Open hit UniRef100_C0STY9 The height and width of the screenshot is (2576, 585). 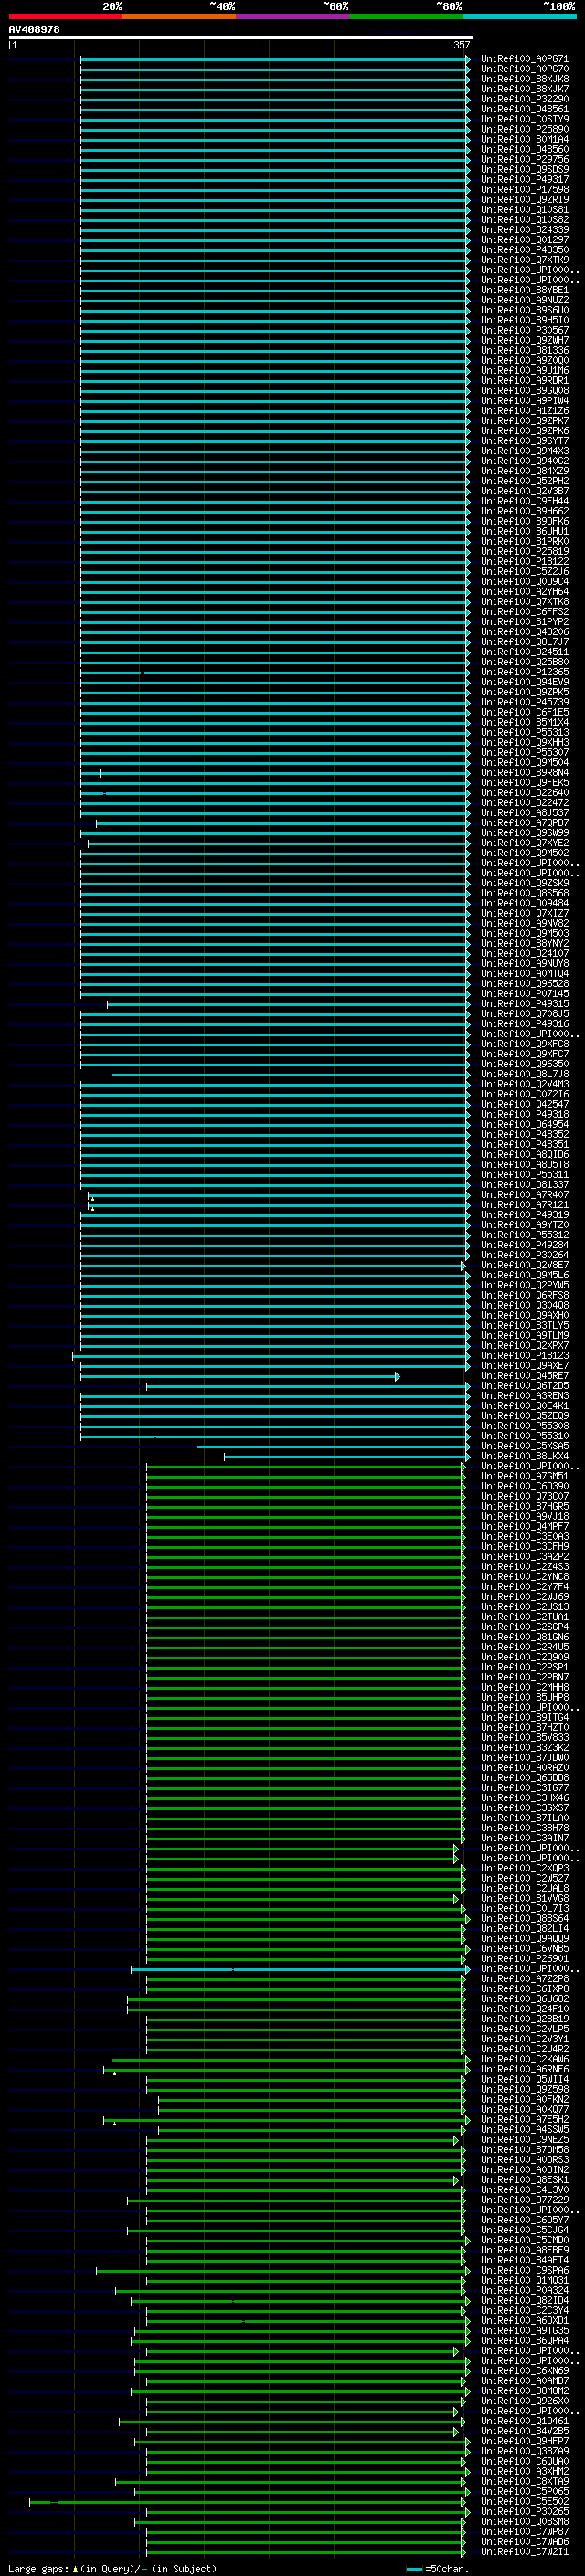click(x=525, y=119)
